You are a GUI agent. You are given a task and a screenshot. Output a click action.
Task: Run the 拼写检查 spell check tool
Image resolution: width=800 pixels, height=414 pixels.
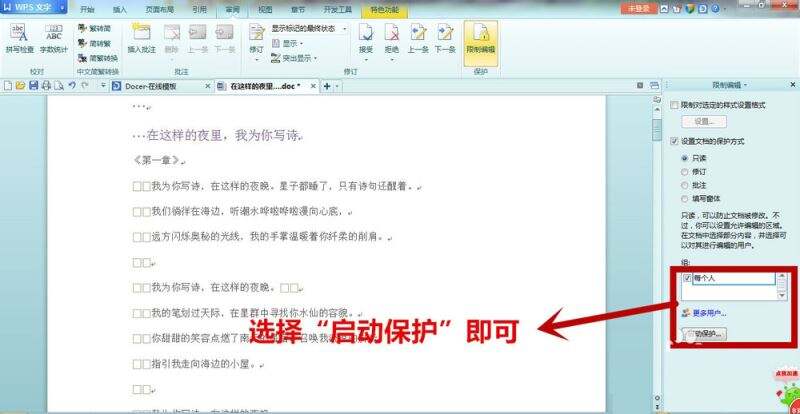(x=19, y=39)
